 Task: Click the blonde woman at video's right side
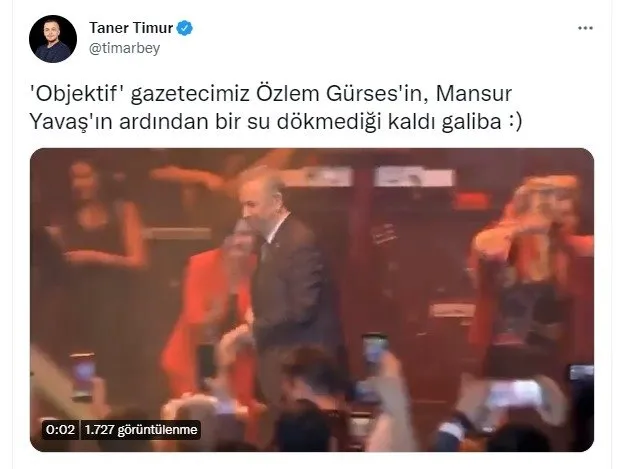click(x=533, y=275)
